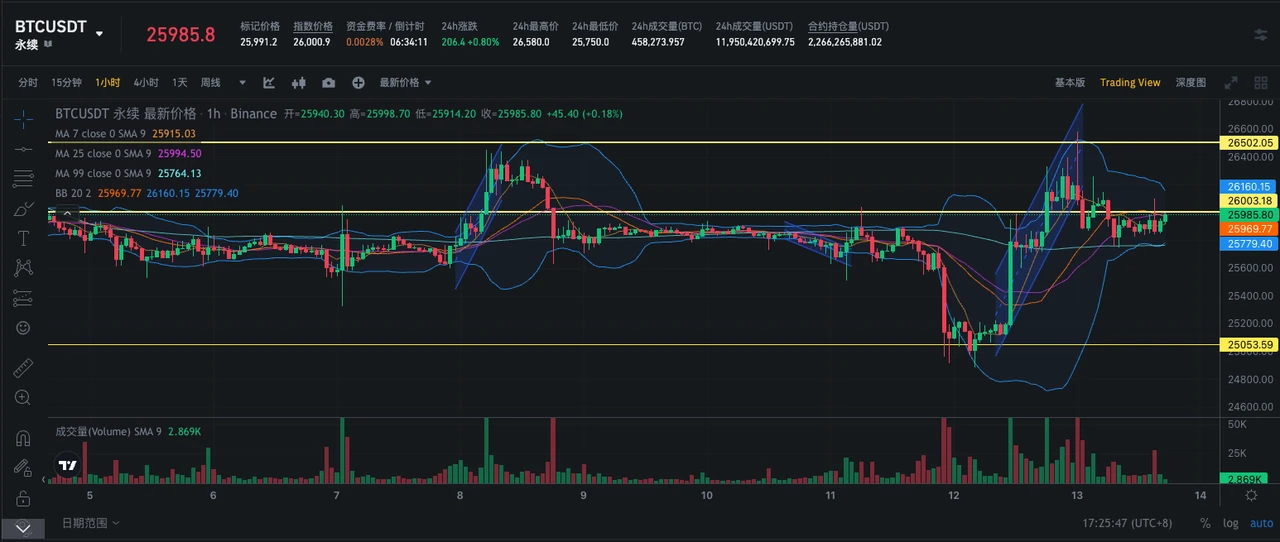1280x542 pixels.
Task: Toggle percentage scale with % button
Action: pos(1205,522)
